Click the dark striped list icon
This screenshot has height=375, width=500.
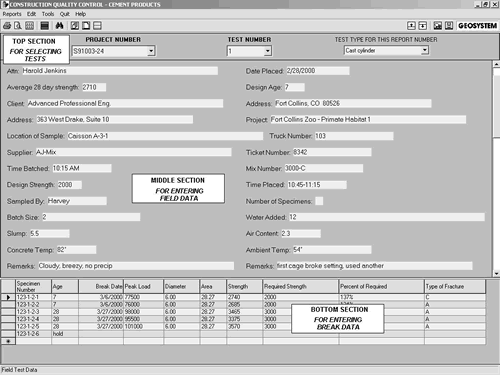[x=45, y=26]
